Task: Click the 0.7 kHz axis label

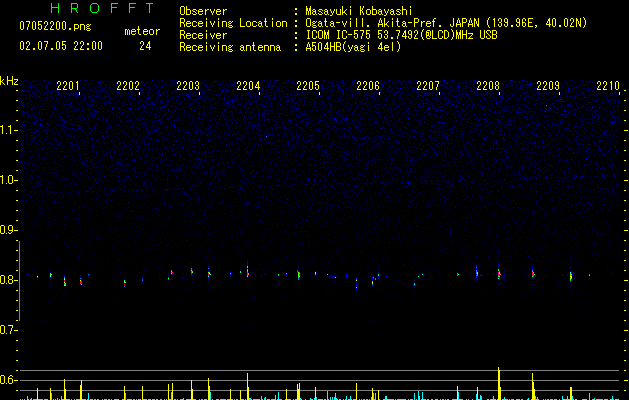Action: point(9,330)
